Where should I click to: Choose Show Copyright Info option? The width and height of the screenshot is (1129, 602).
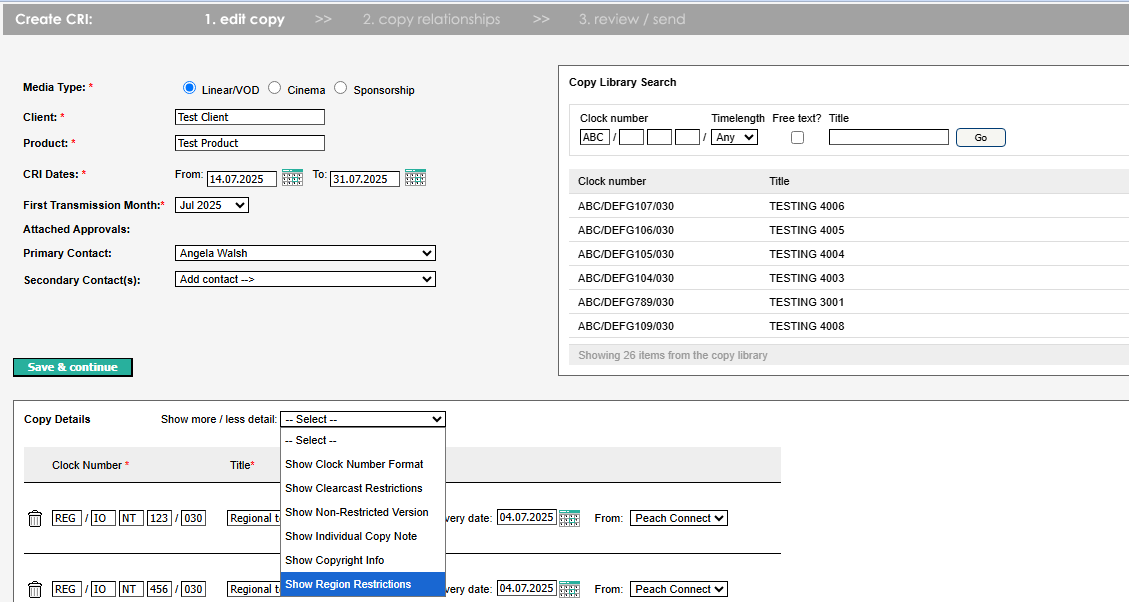coord(363,560)
